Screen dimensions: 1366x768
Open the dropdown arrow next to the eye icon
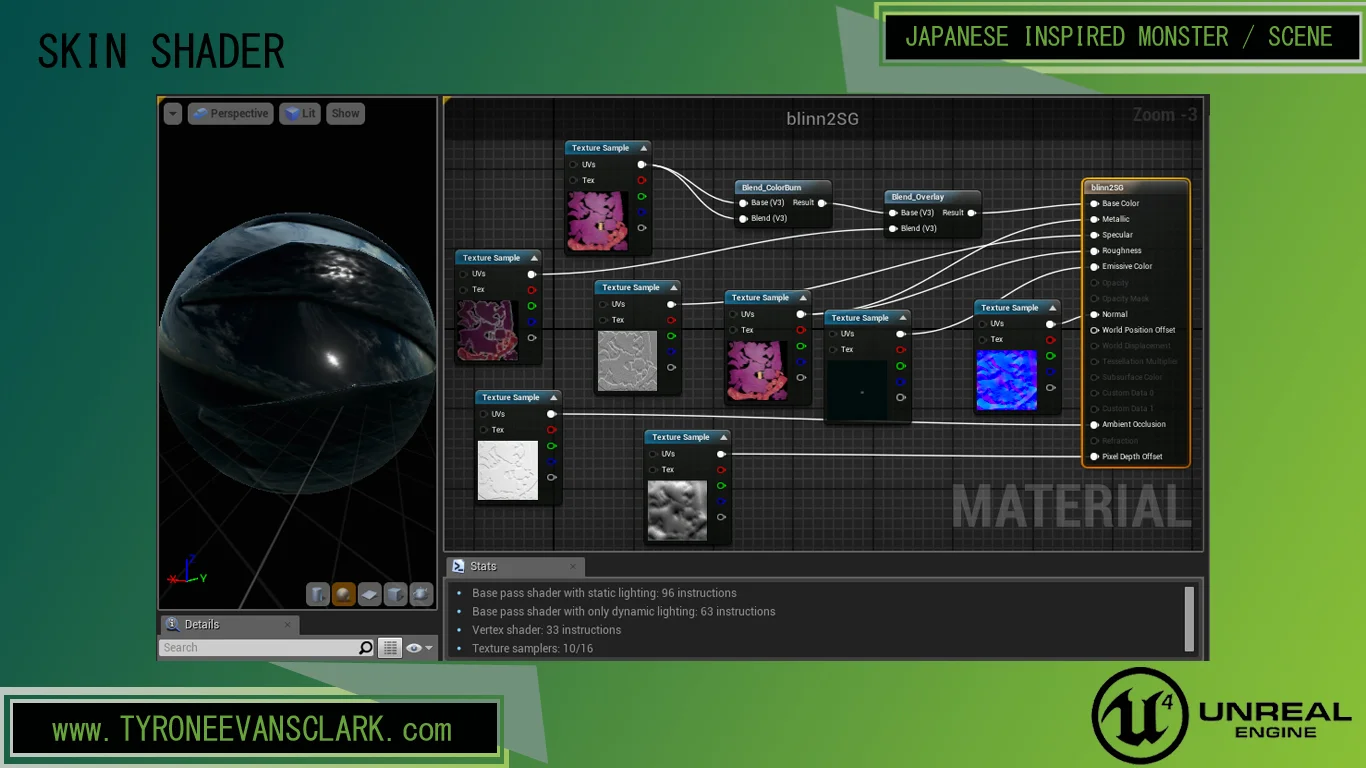[428, 647]
